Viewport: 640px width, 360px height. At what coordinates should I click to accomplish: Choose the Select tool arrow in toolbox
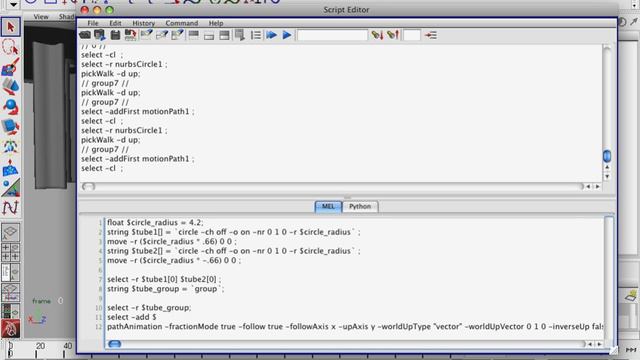click(x=11, y=27)
